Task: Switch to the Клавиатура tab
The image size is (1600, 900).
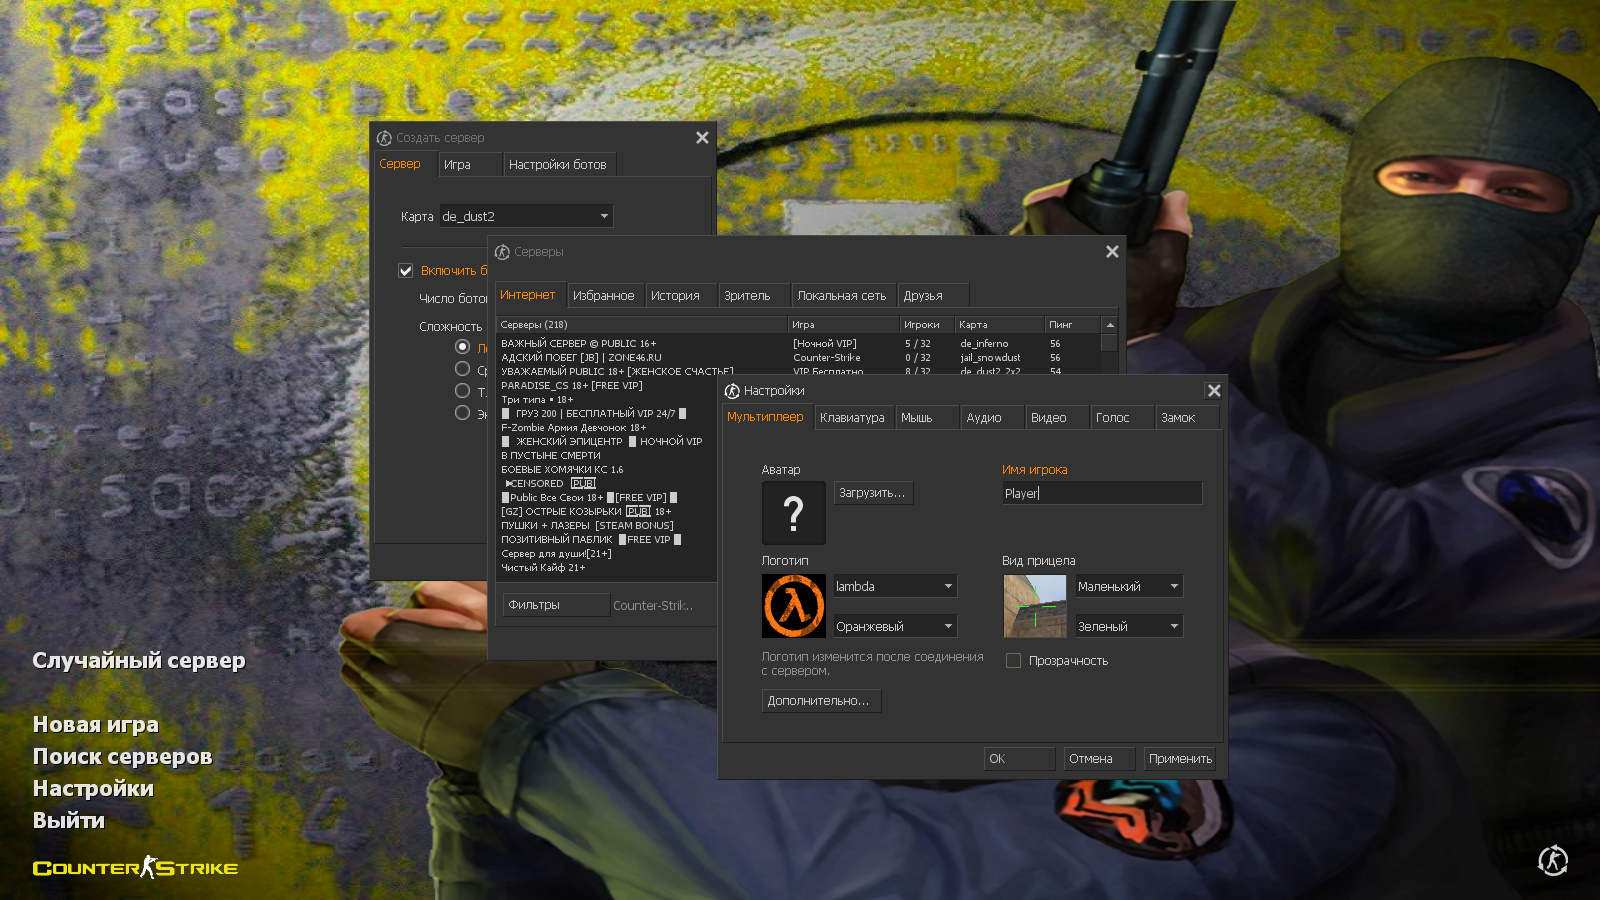Action: [x=852, y=418]
